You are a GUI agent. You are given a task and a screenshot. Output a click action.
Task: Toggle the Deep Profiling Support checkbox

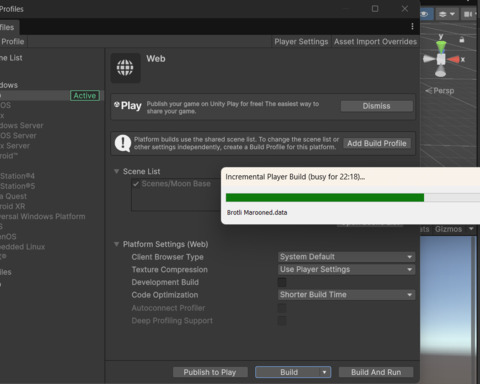tap(282, 321)
